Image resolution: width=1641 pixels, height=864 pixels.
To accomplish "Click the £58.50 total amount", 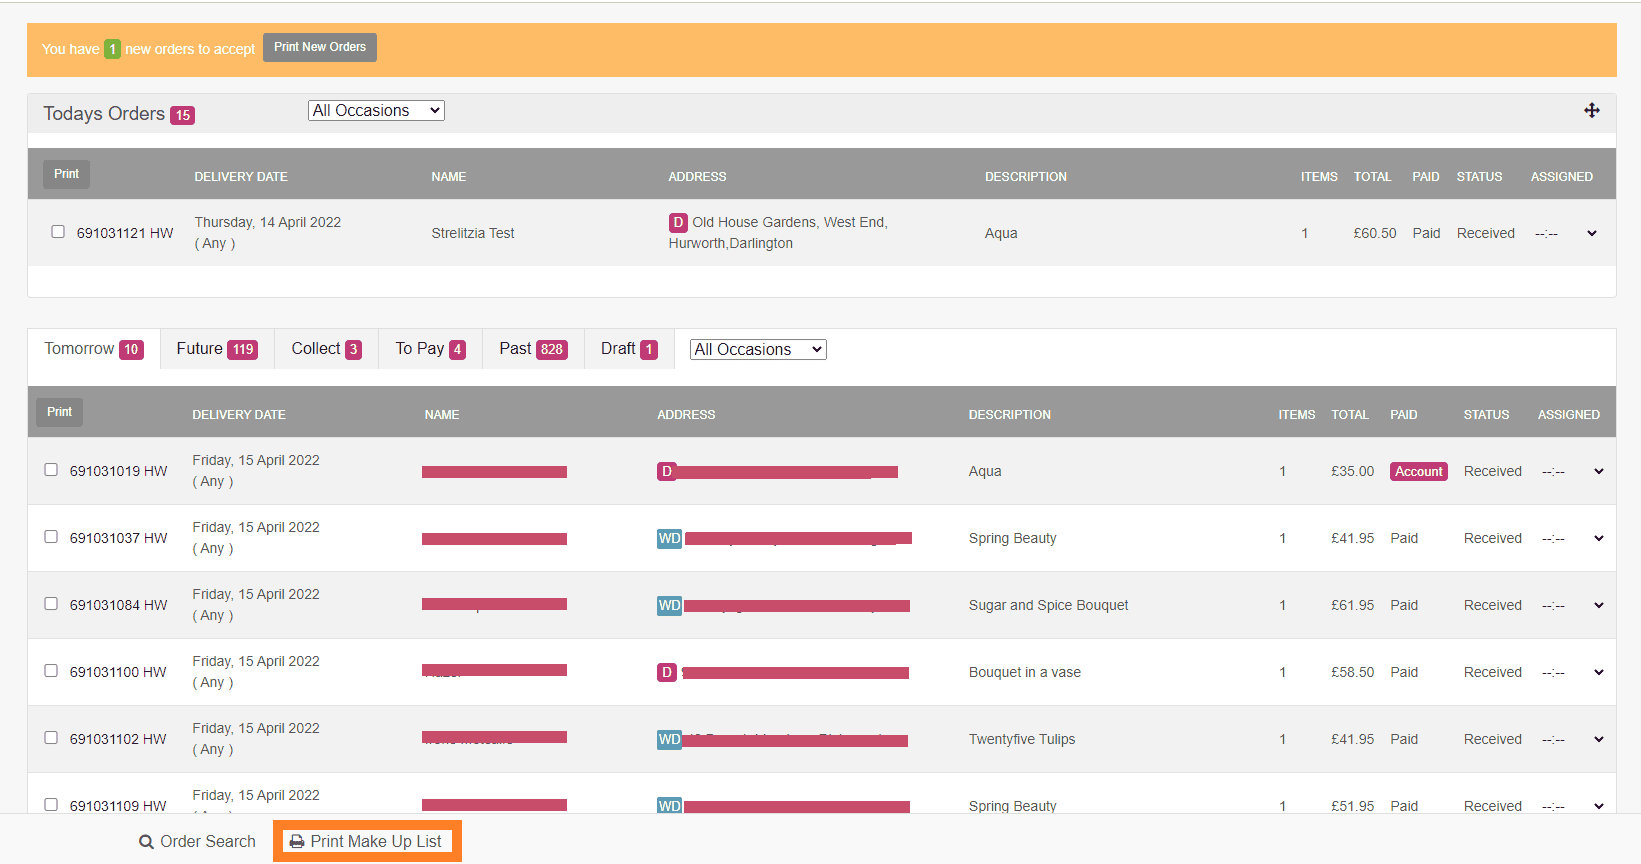I will (x=1352, y=672).
